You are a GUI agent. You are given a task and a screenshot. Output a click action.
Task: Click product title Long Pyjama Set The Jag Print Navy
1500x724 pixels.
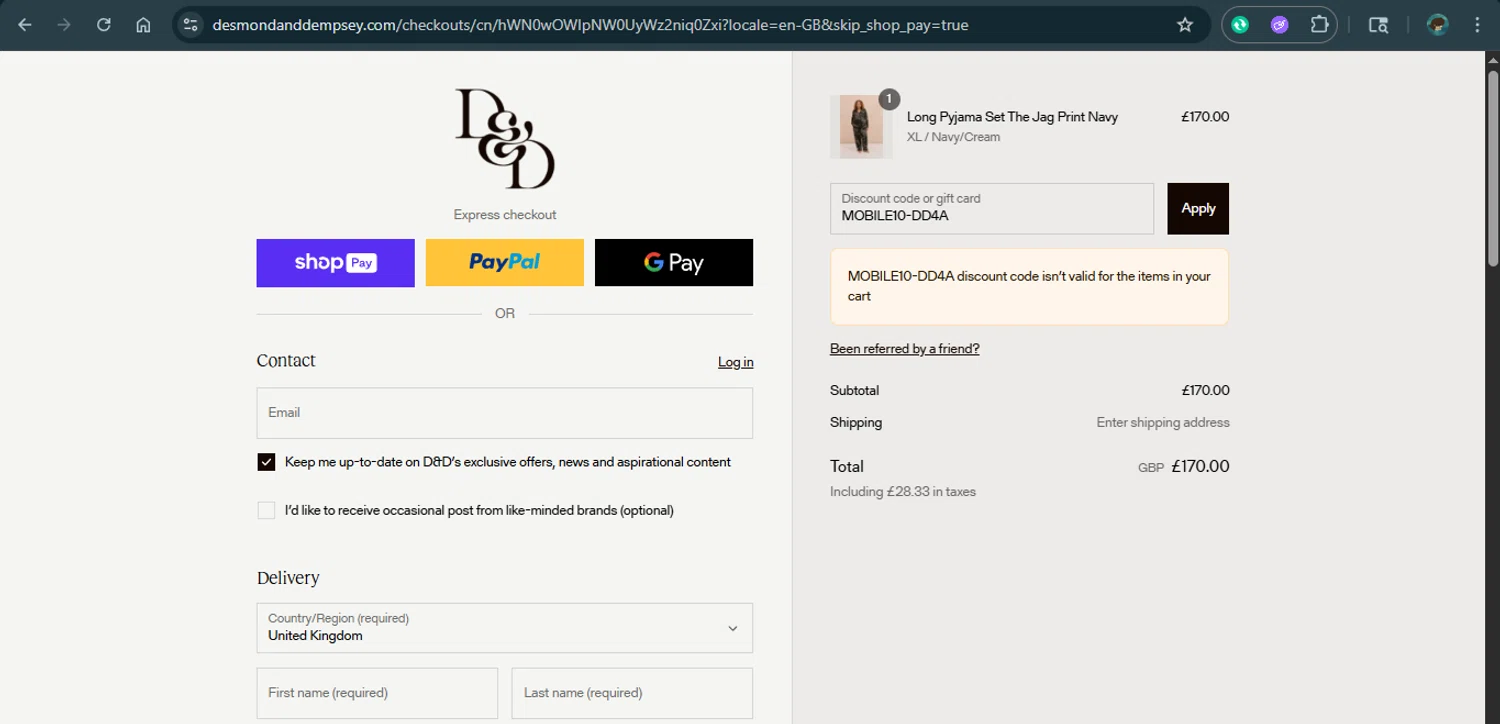tap(1012, 117)
